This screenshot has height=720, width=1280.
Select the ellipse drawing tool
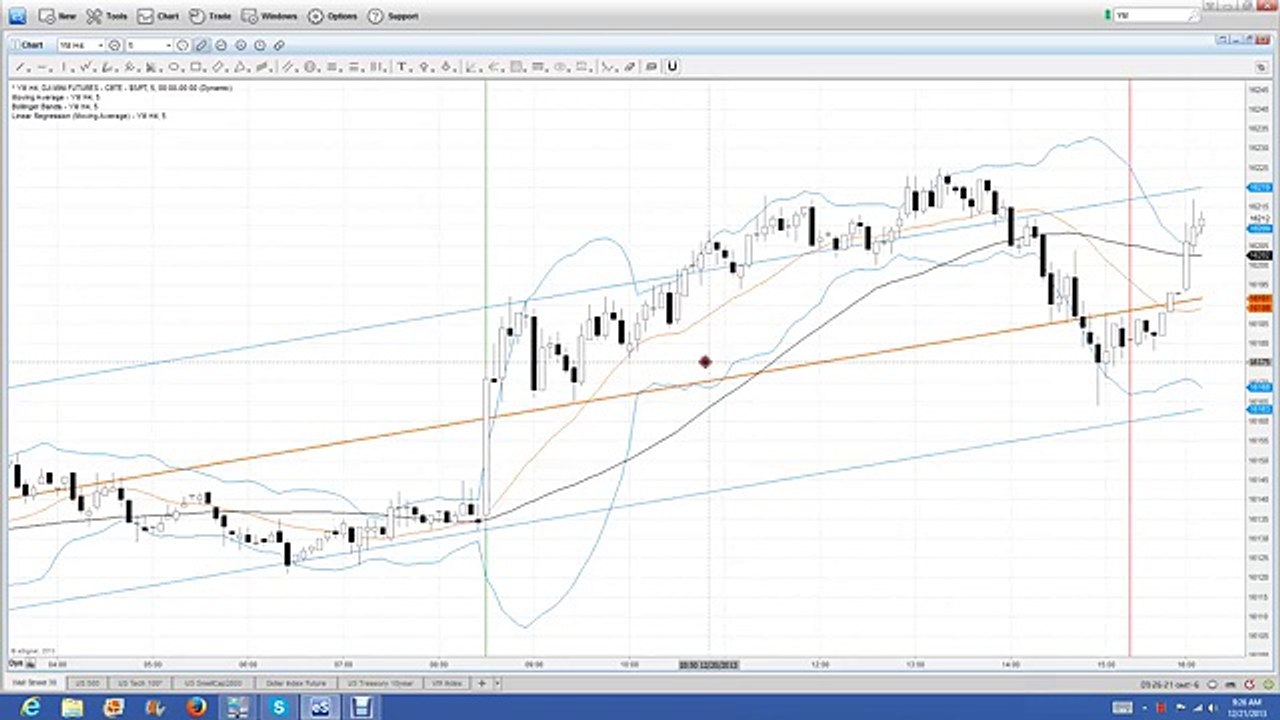[x=174, y=67]
